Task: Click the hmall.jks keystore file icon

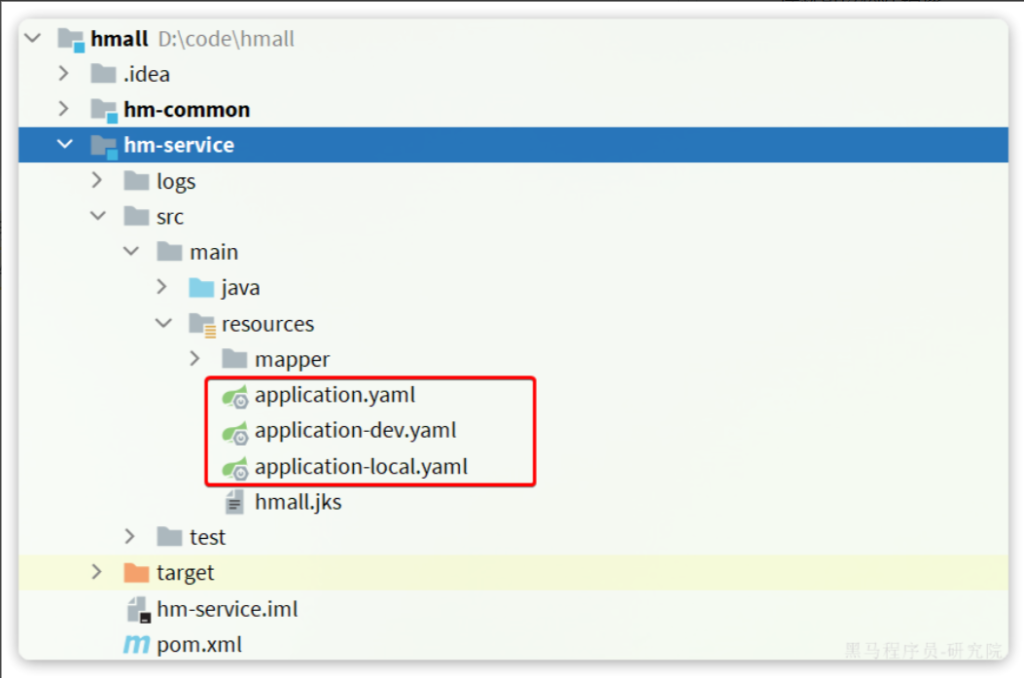Action: click(x=235, y=502)
